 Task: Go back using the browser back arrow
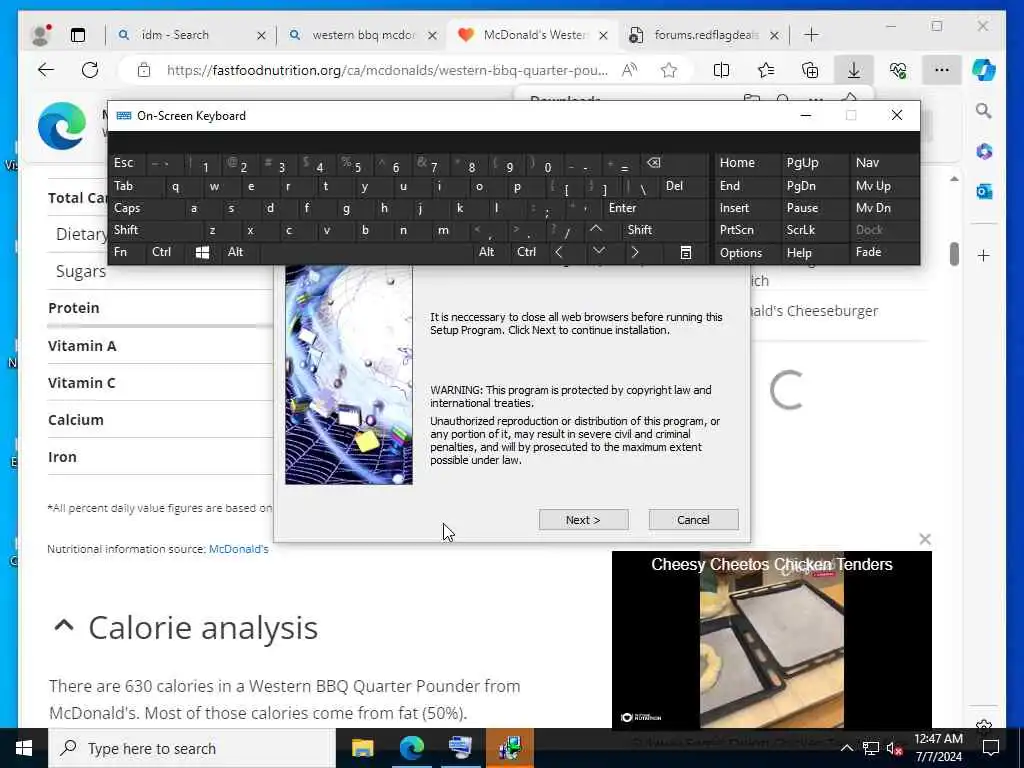click(x=46, y=70)
